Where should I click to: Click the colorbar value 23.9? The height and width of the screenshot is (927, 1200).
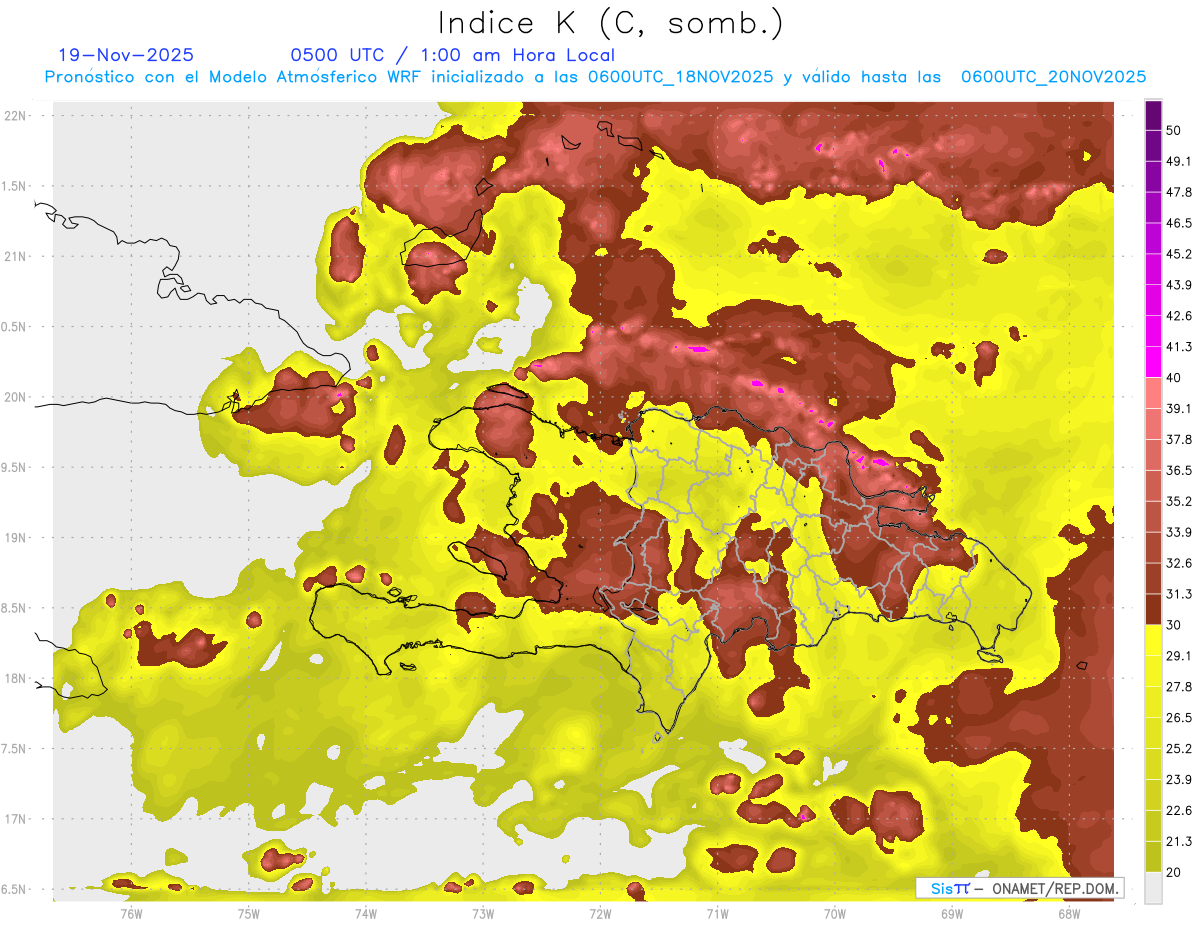point(1179,780)
